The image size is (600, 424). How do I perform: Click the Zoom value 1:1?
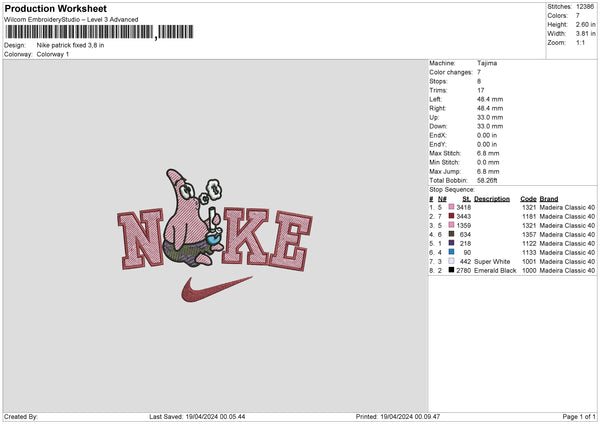pos(580,43)
